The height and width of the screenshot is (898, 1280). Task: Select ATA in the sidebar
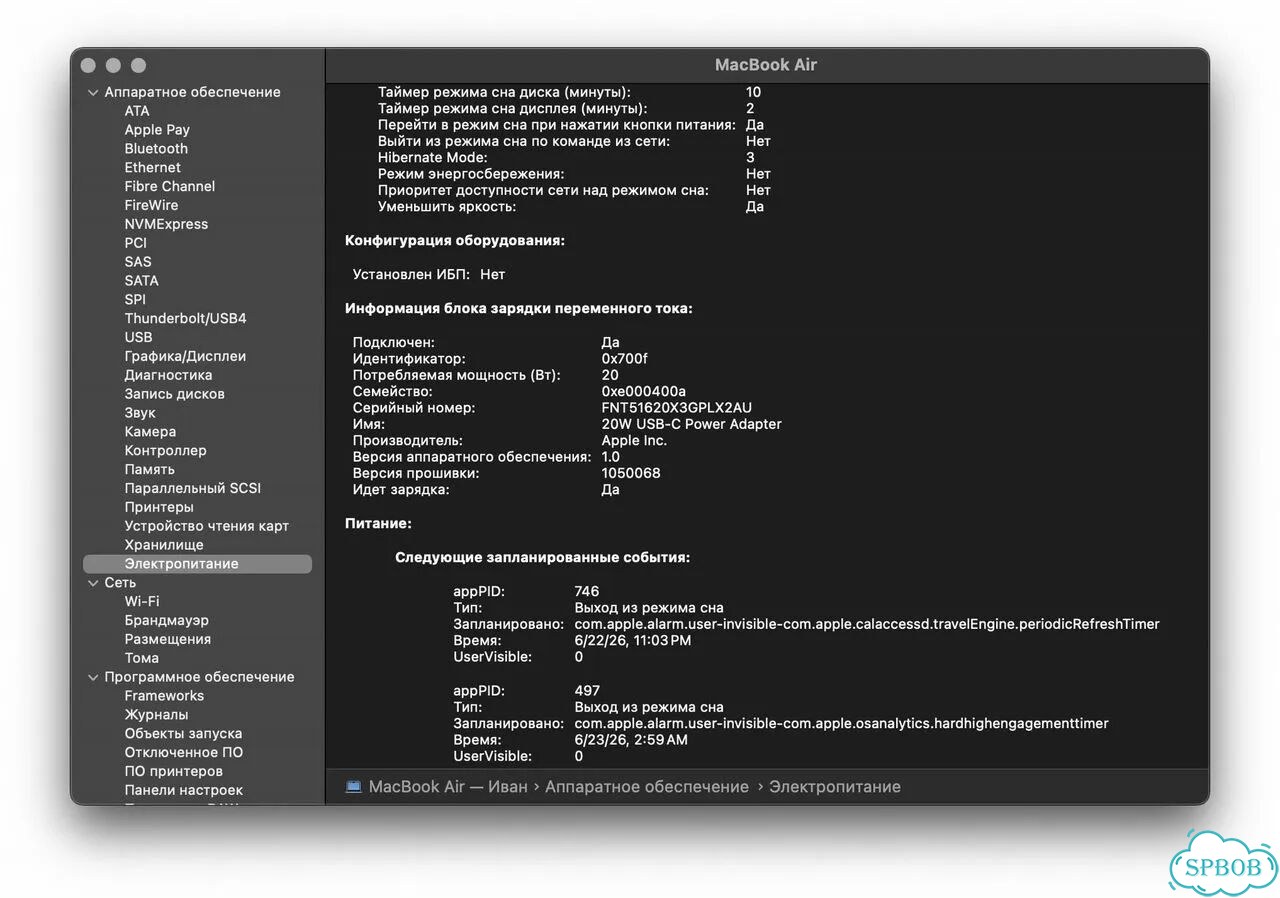(137, 111)
